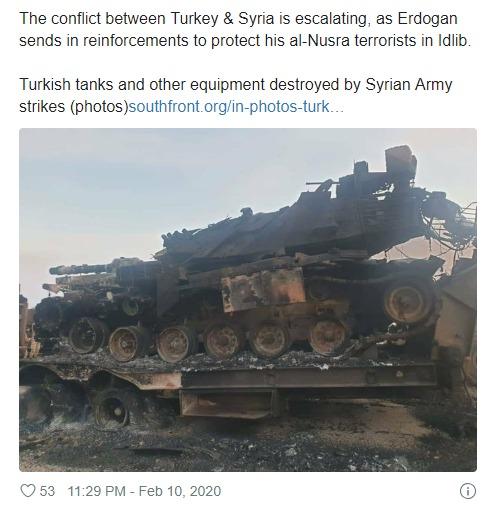Image resolution: width=493 pixels, height=507 pixels.
Task: Select the word 'Erdogan' in the tweet
Action: 427,18
